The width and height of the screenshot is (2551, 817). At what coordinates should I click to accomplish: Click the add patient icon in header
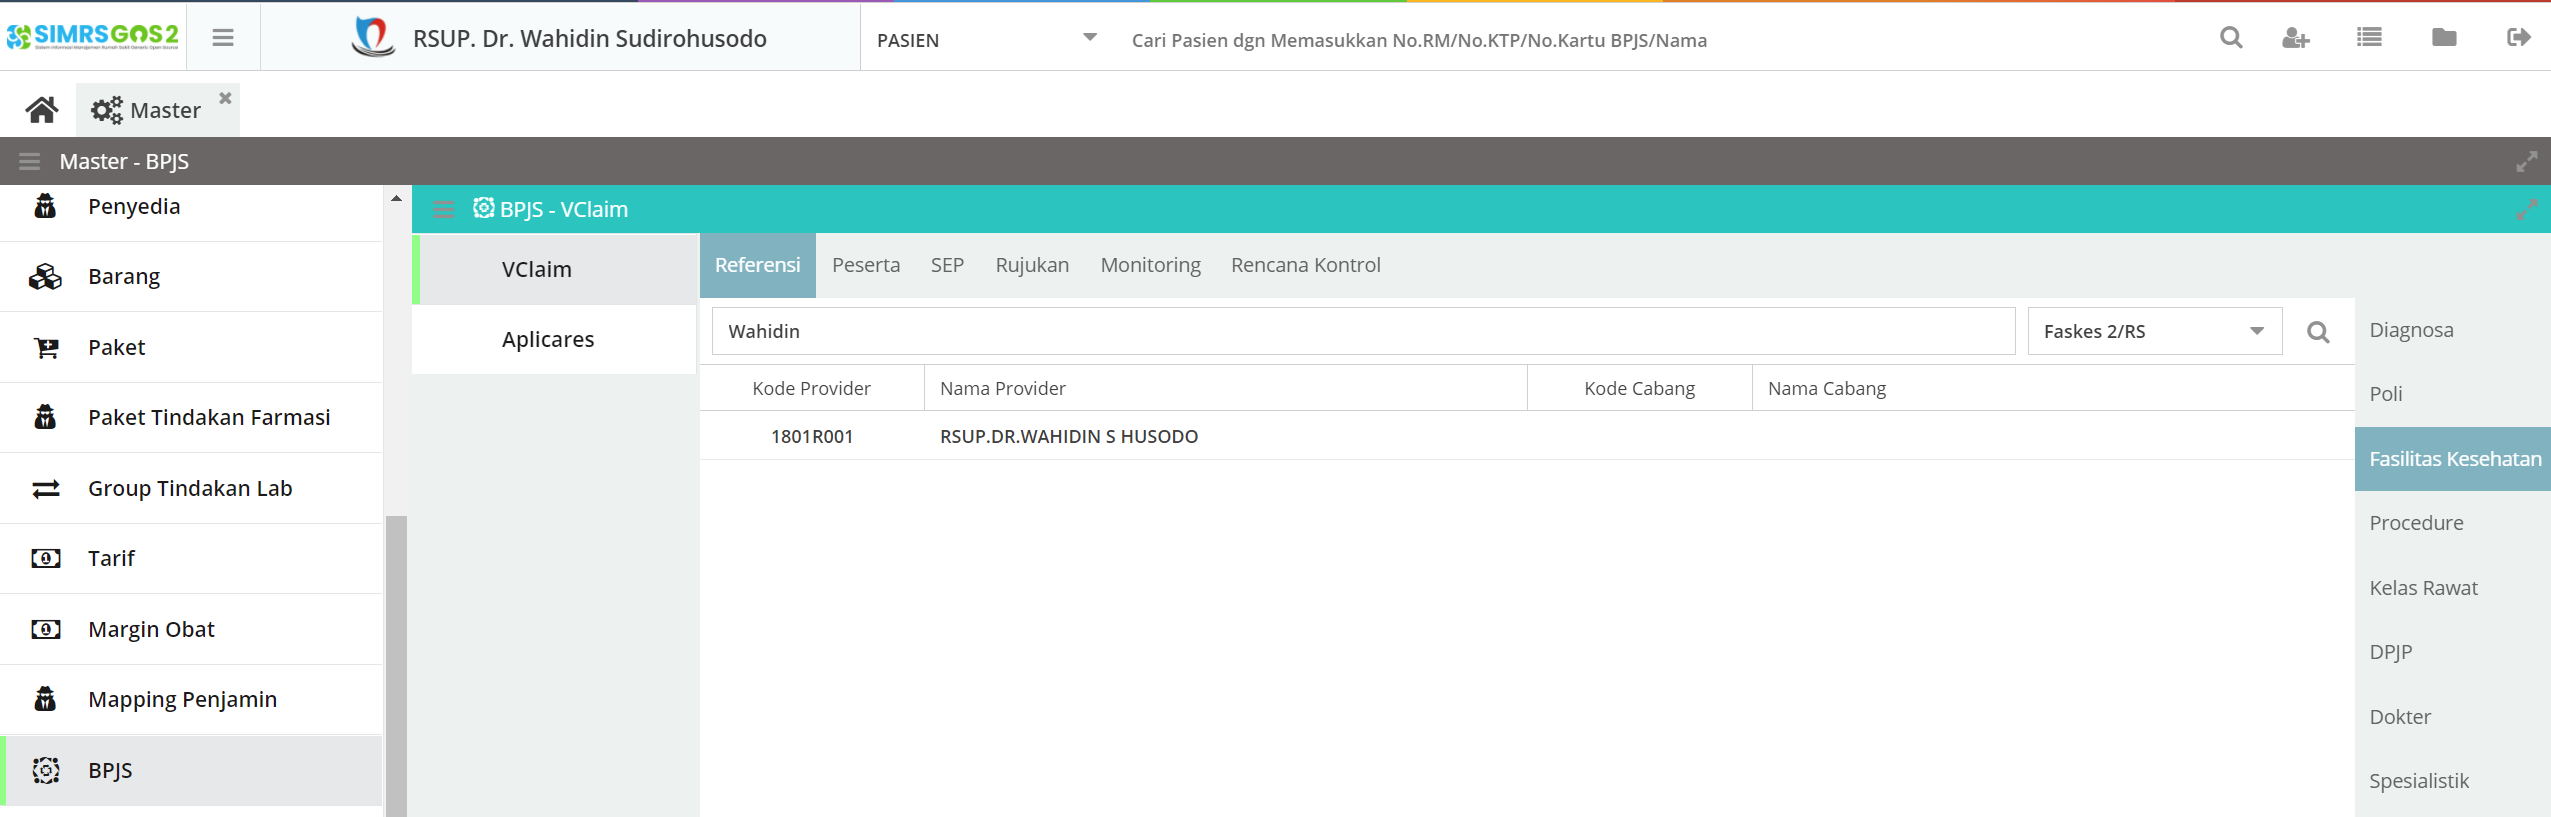point(2295,38)
